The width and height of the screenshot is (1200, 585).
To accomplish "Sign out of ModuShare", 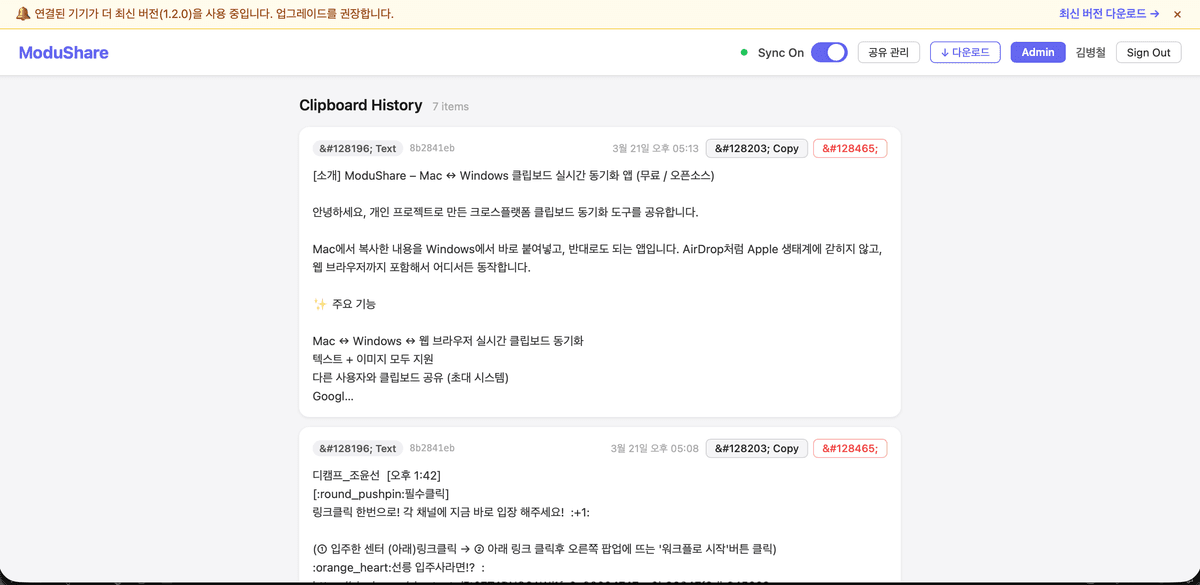I will pyautogui.click(x=1148, y=53).
